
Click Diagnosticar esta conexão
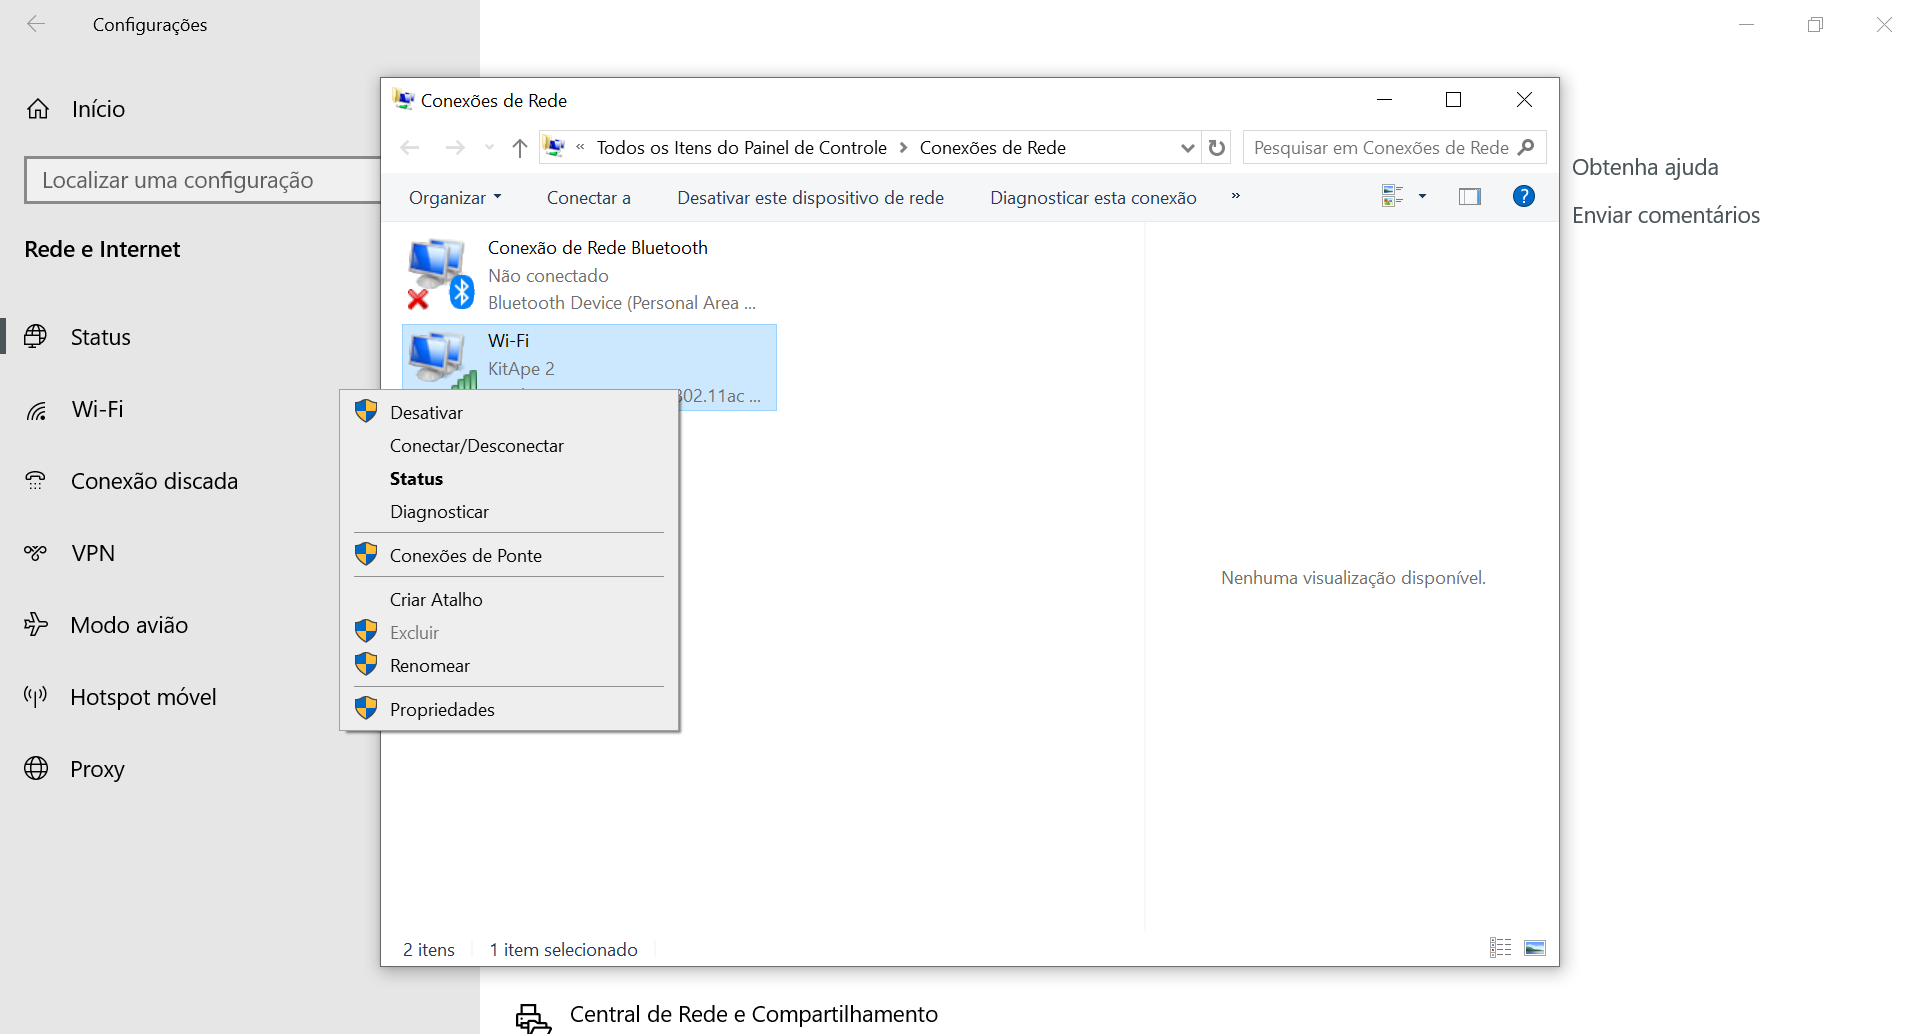pos(1093,198)
